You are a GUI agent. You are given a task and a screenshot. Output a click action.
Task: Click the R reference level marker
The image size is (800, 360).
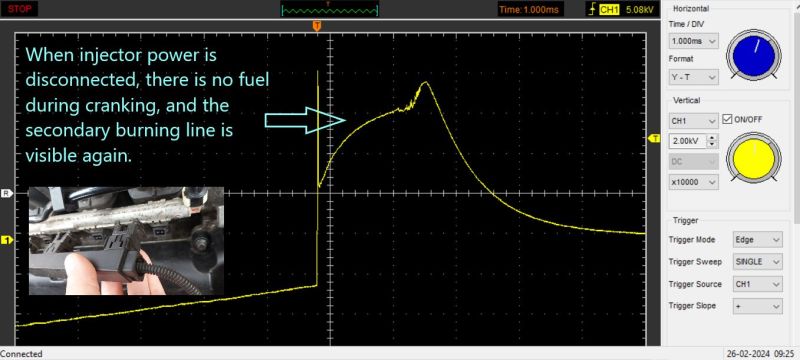pos(7,193)
